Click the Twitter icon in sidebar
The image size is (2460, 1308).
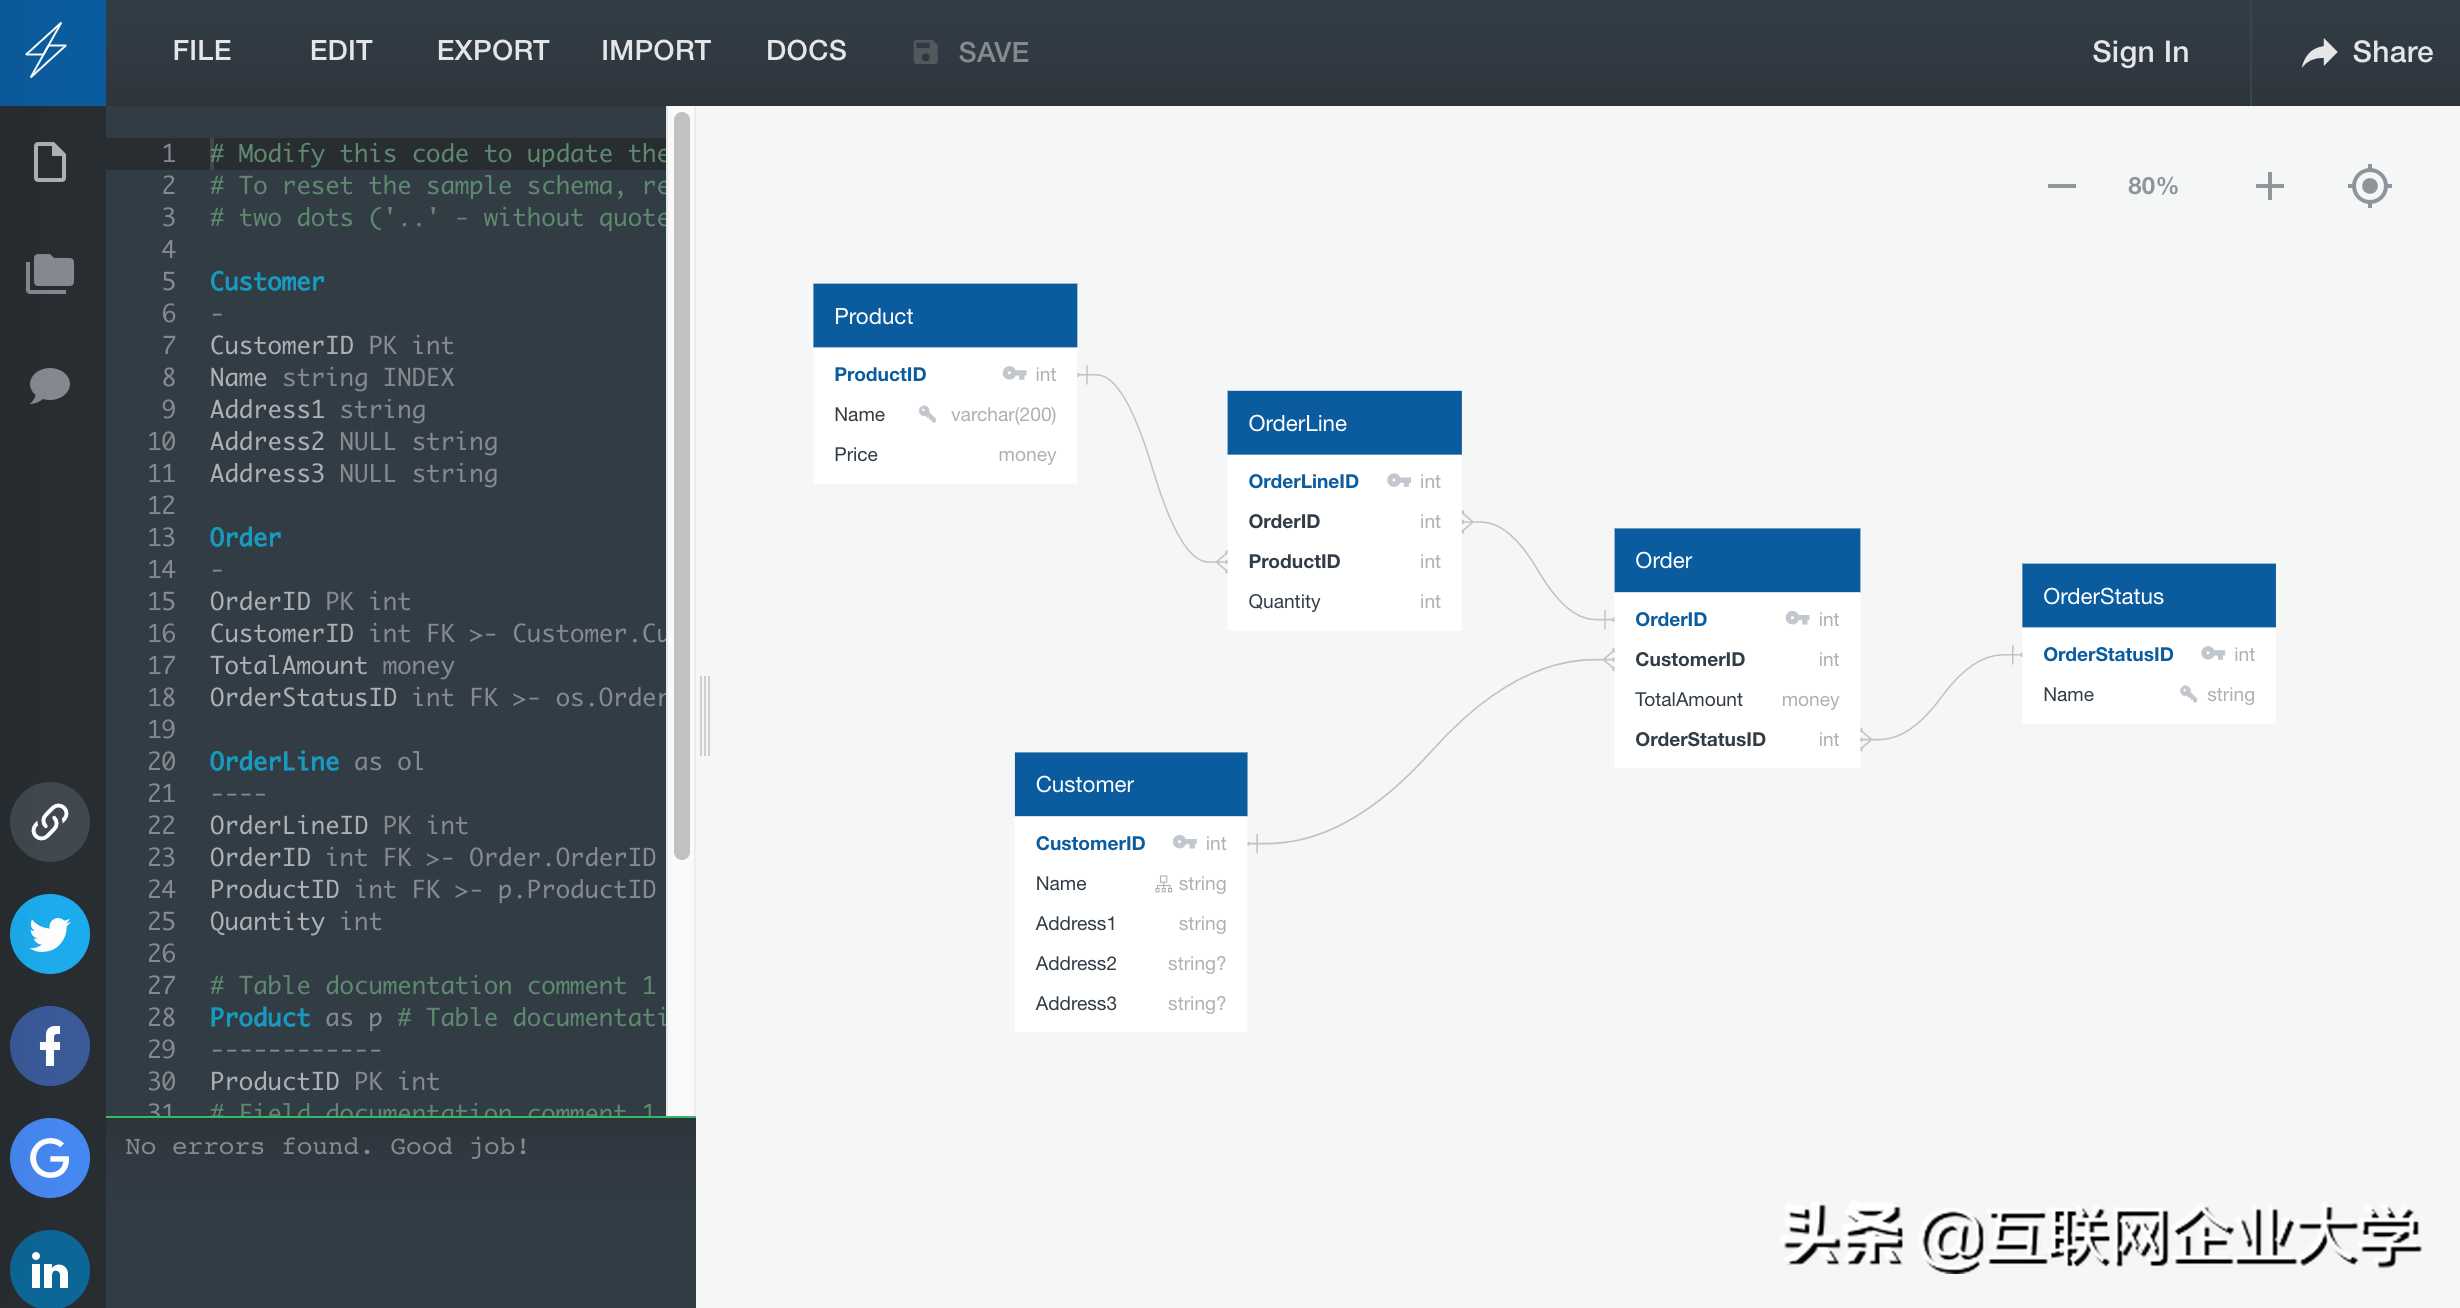pos(49,934)
